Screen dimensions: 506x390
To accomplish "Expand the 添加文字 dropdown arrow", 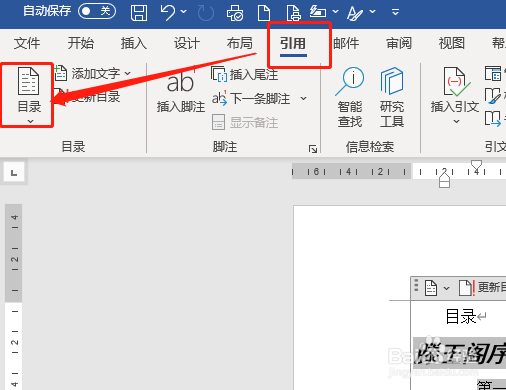I will pos(128,73).
